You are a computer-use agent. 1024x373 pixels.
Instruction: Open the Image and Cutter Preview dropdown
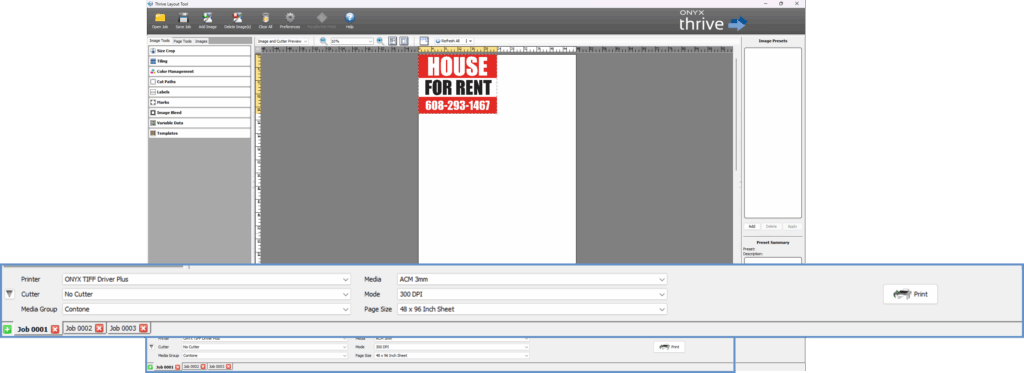tap(281, 41)
